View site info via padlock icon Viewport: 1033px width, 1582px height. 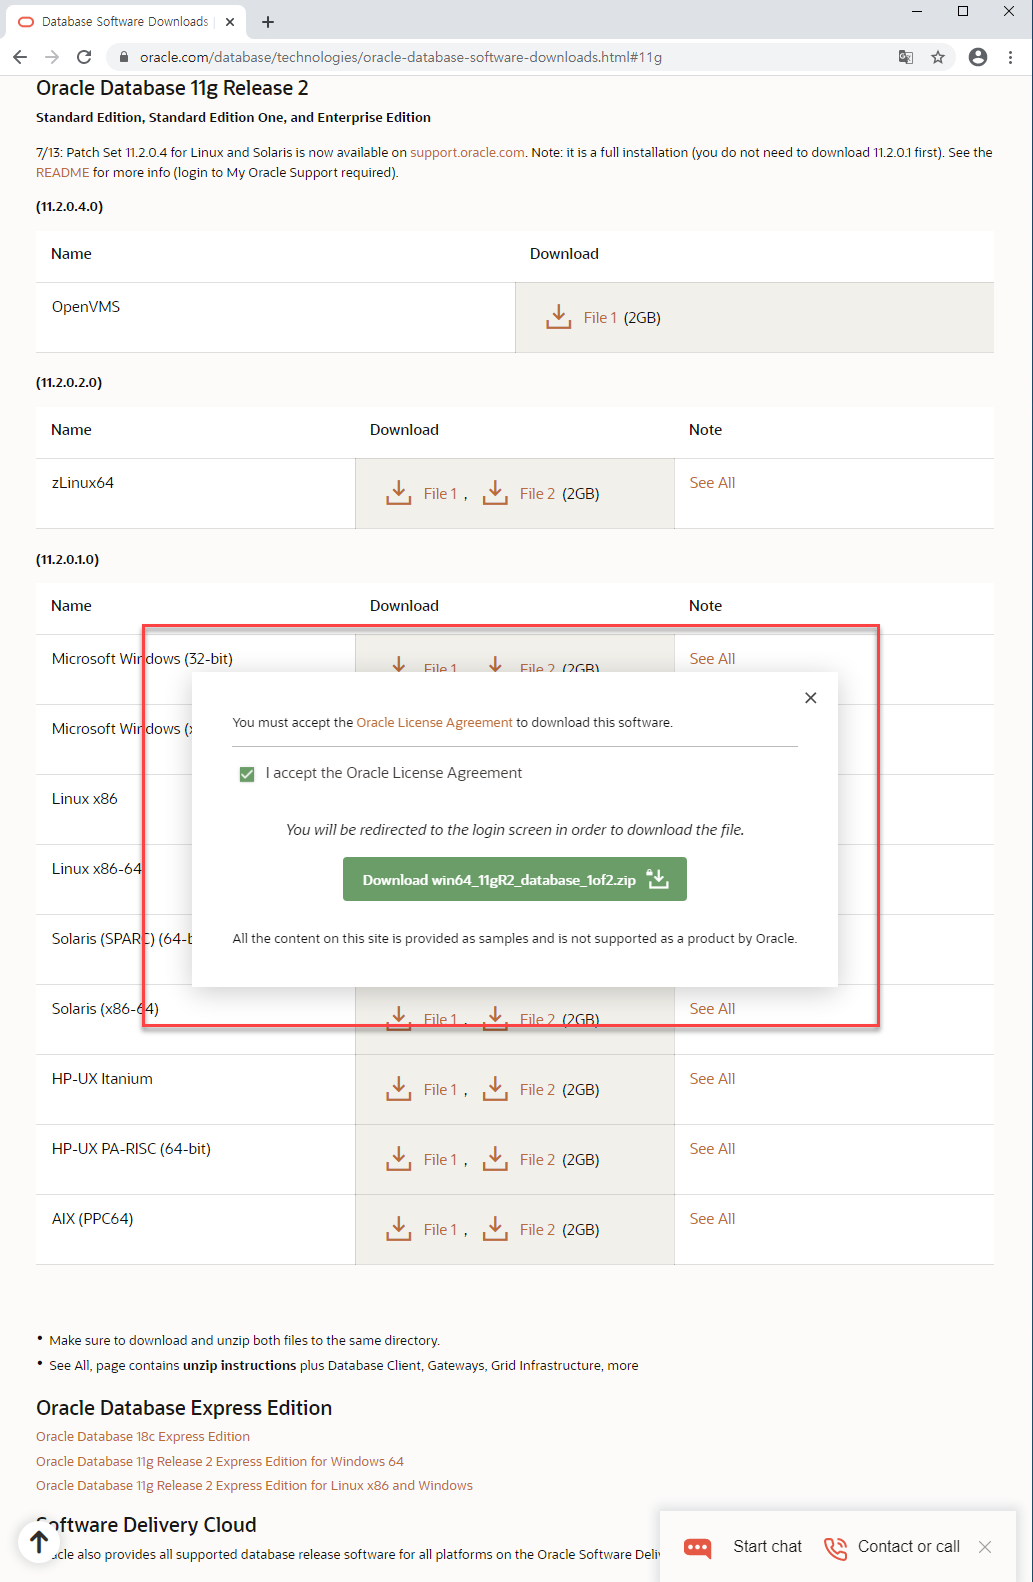tap(124, 57)
